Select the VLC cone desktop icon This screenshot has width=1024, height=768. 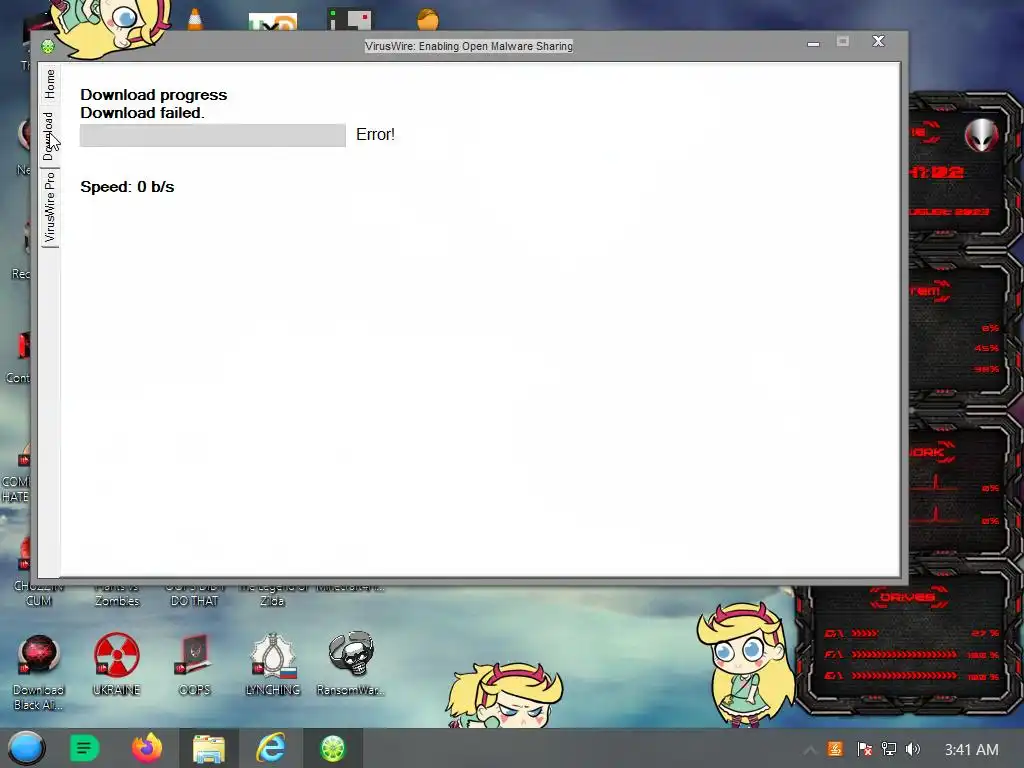pos(195,19)
